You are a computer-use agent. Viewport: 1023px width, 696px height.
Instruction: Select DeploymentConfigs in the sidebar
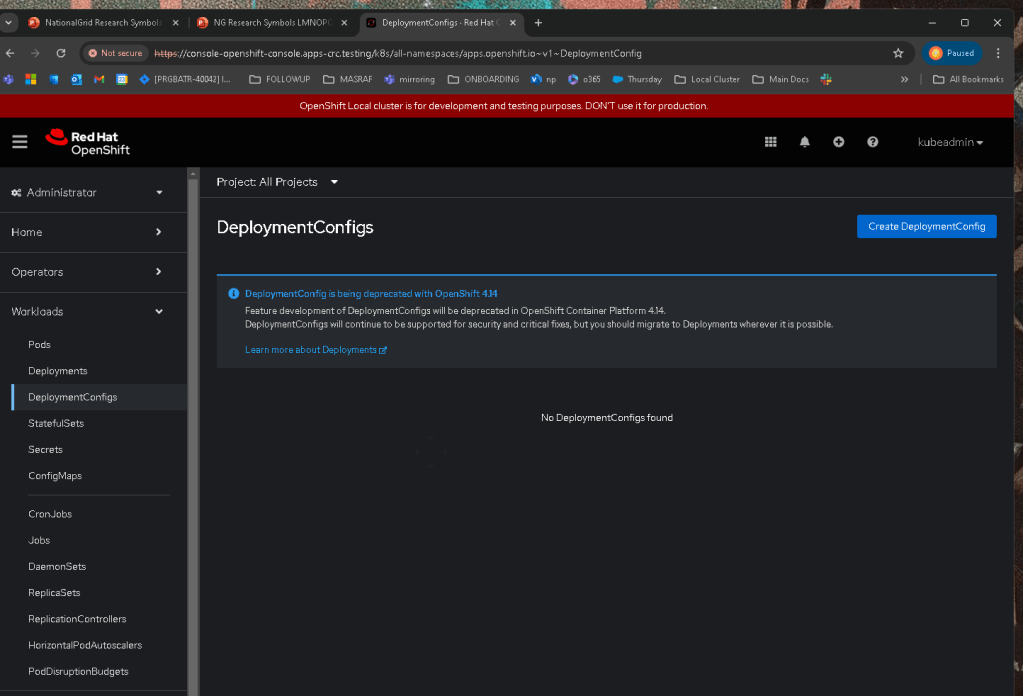pyautogui.click(x=72, y=397)
